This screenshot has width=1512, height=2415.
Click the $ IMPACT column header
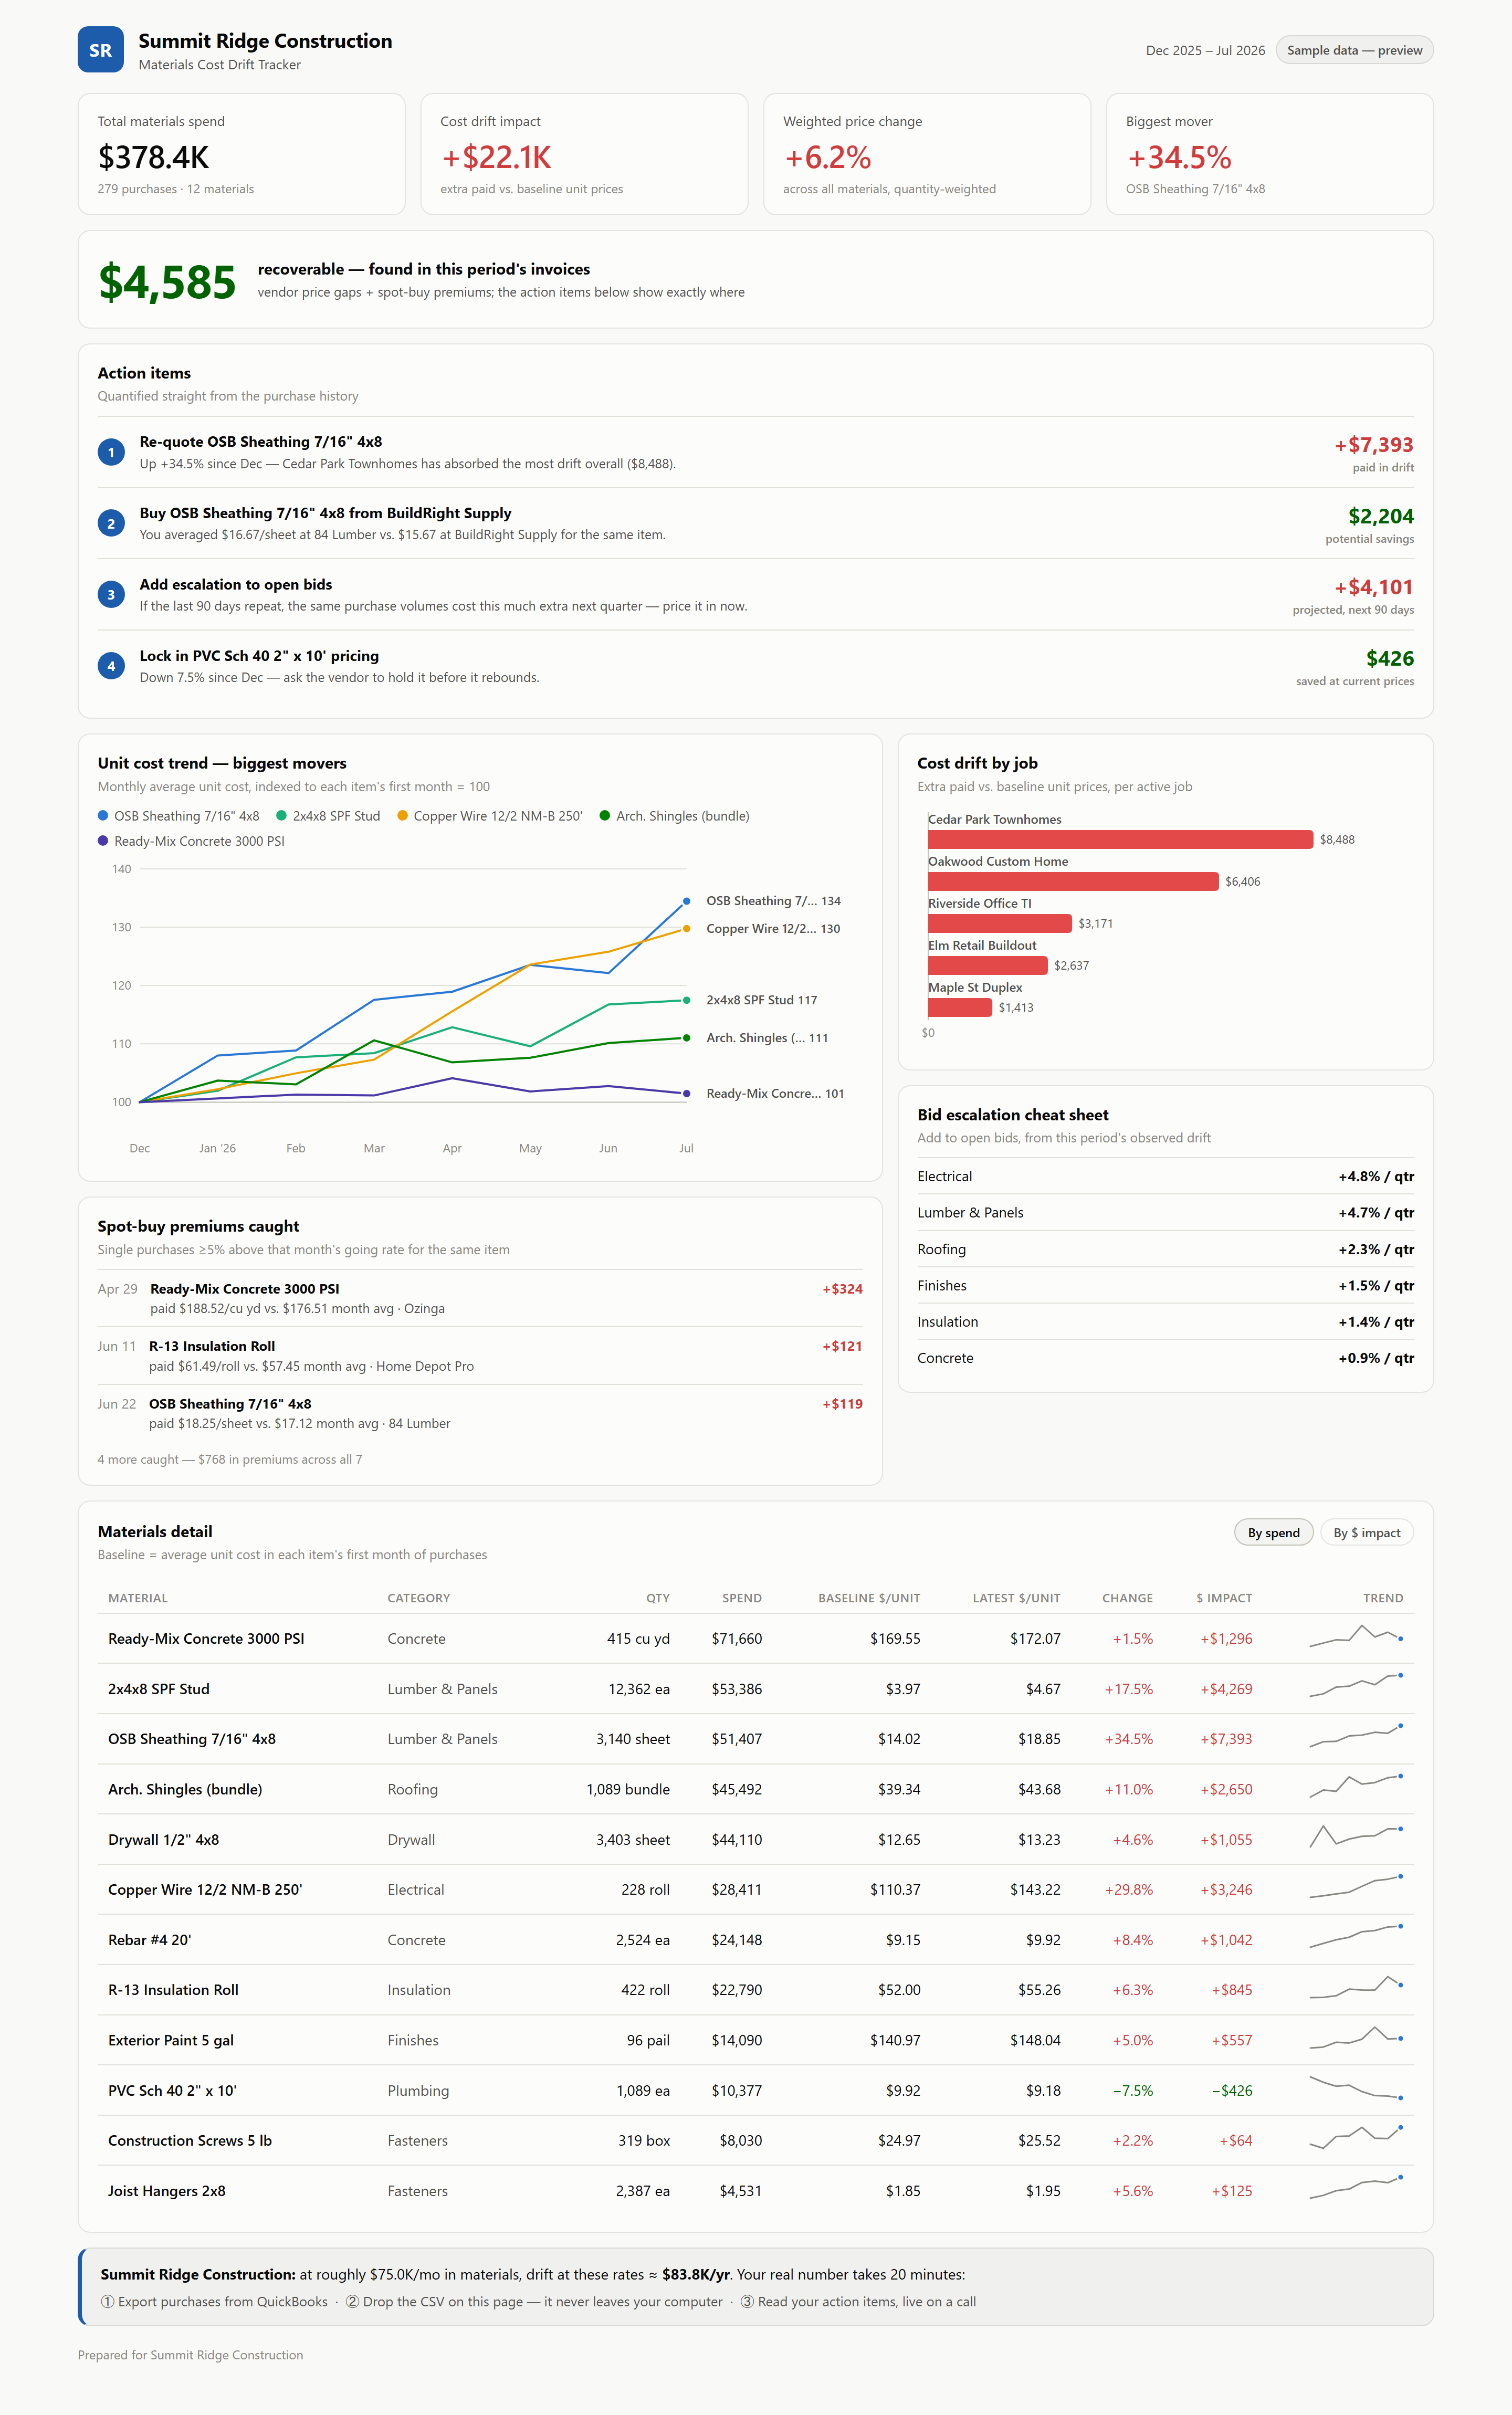1224,1598
